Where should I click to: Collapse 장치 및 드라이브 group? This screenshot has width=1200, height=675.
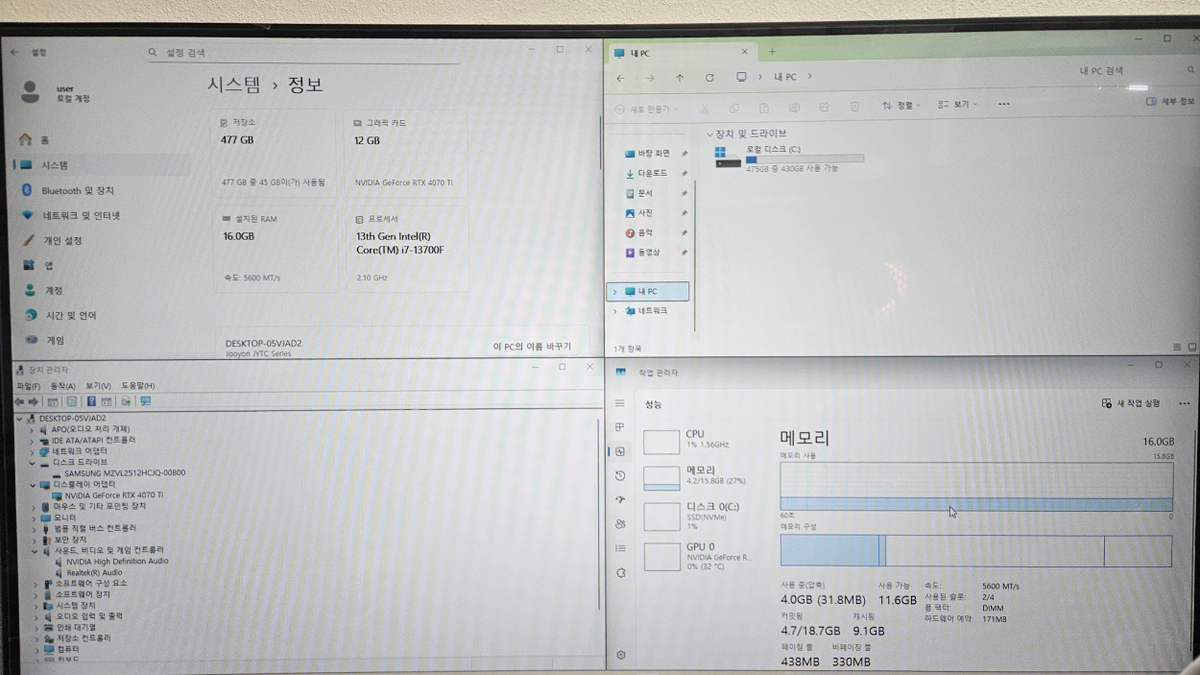pos(709,134)
